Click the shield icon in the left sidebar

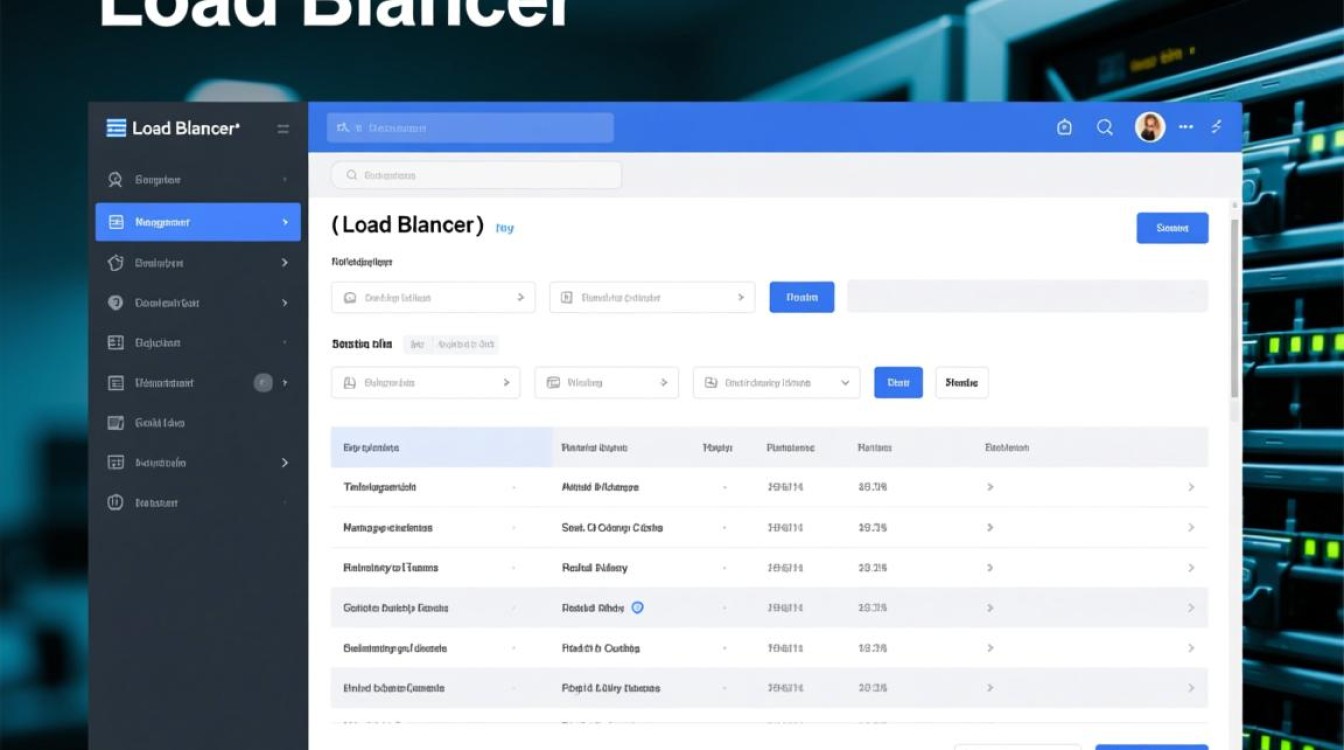[x=115, y=303]
